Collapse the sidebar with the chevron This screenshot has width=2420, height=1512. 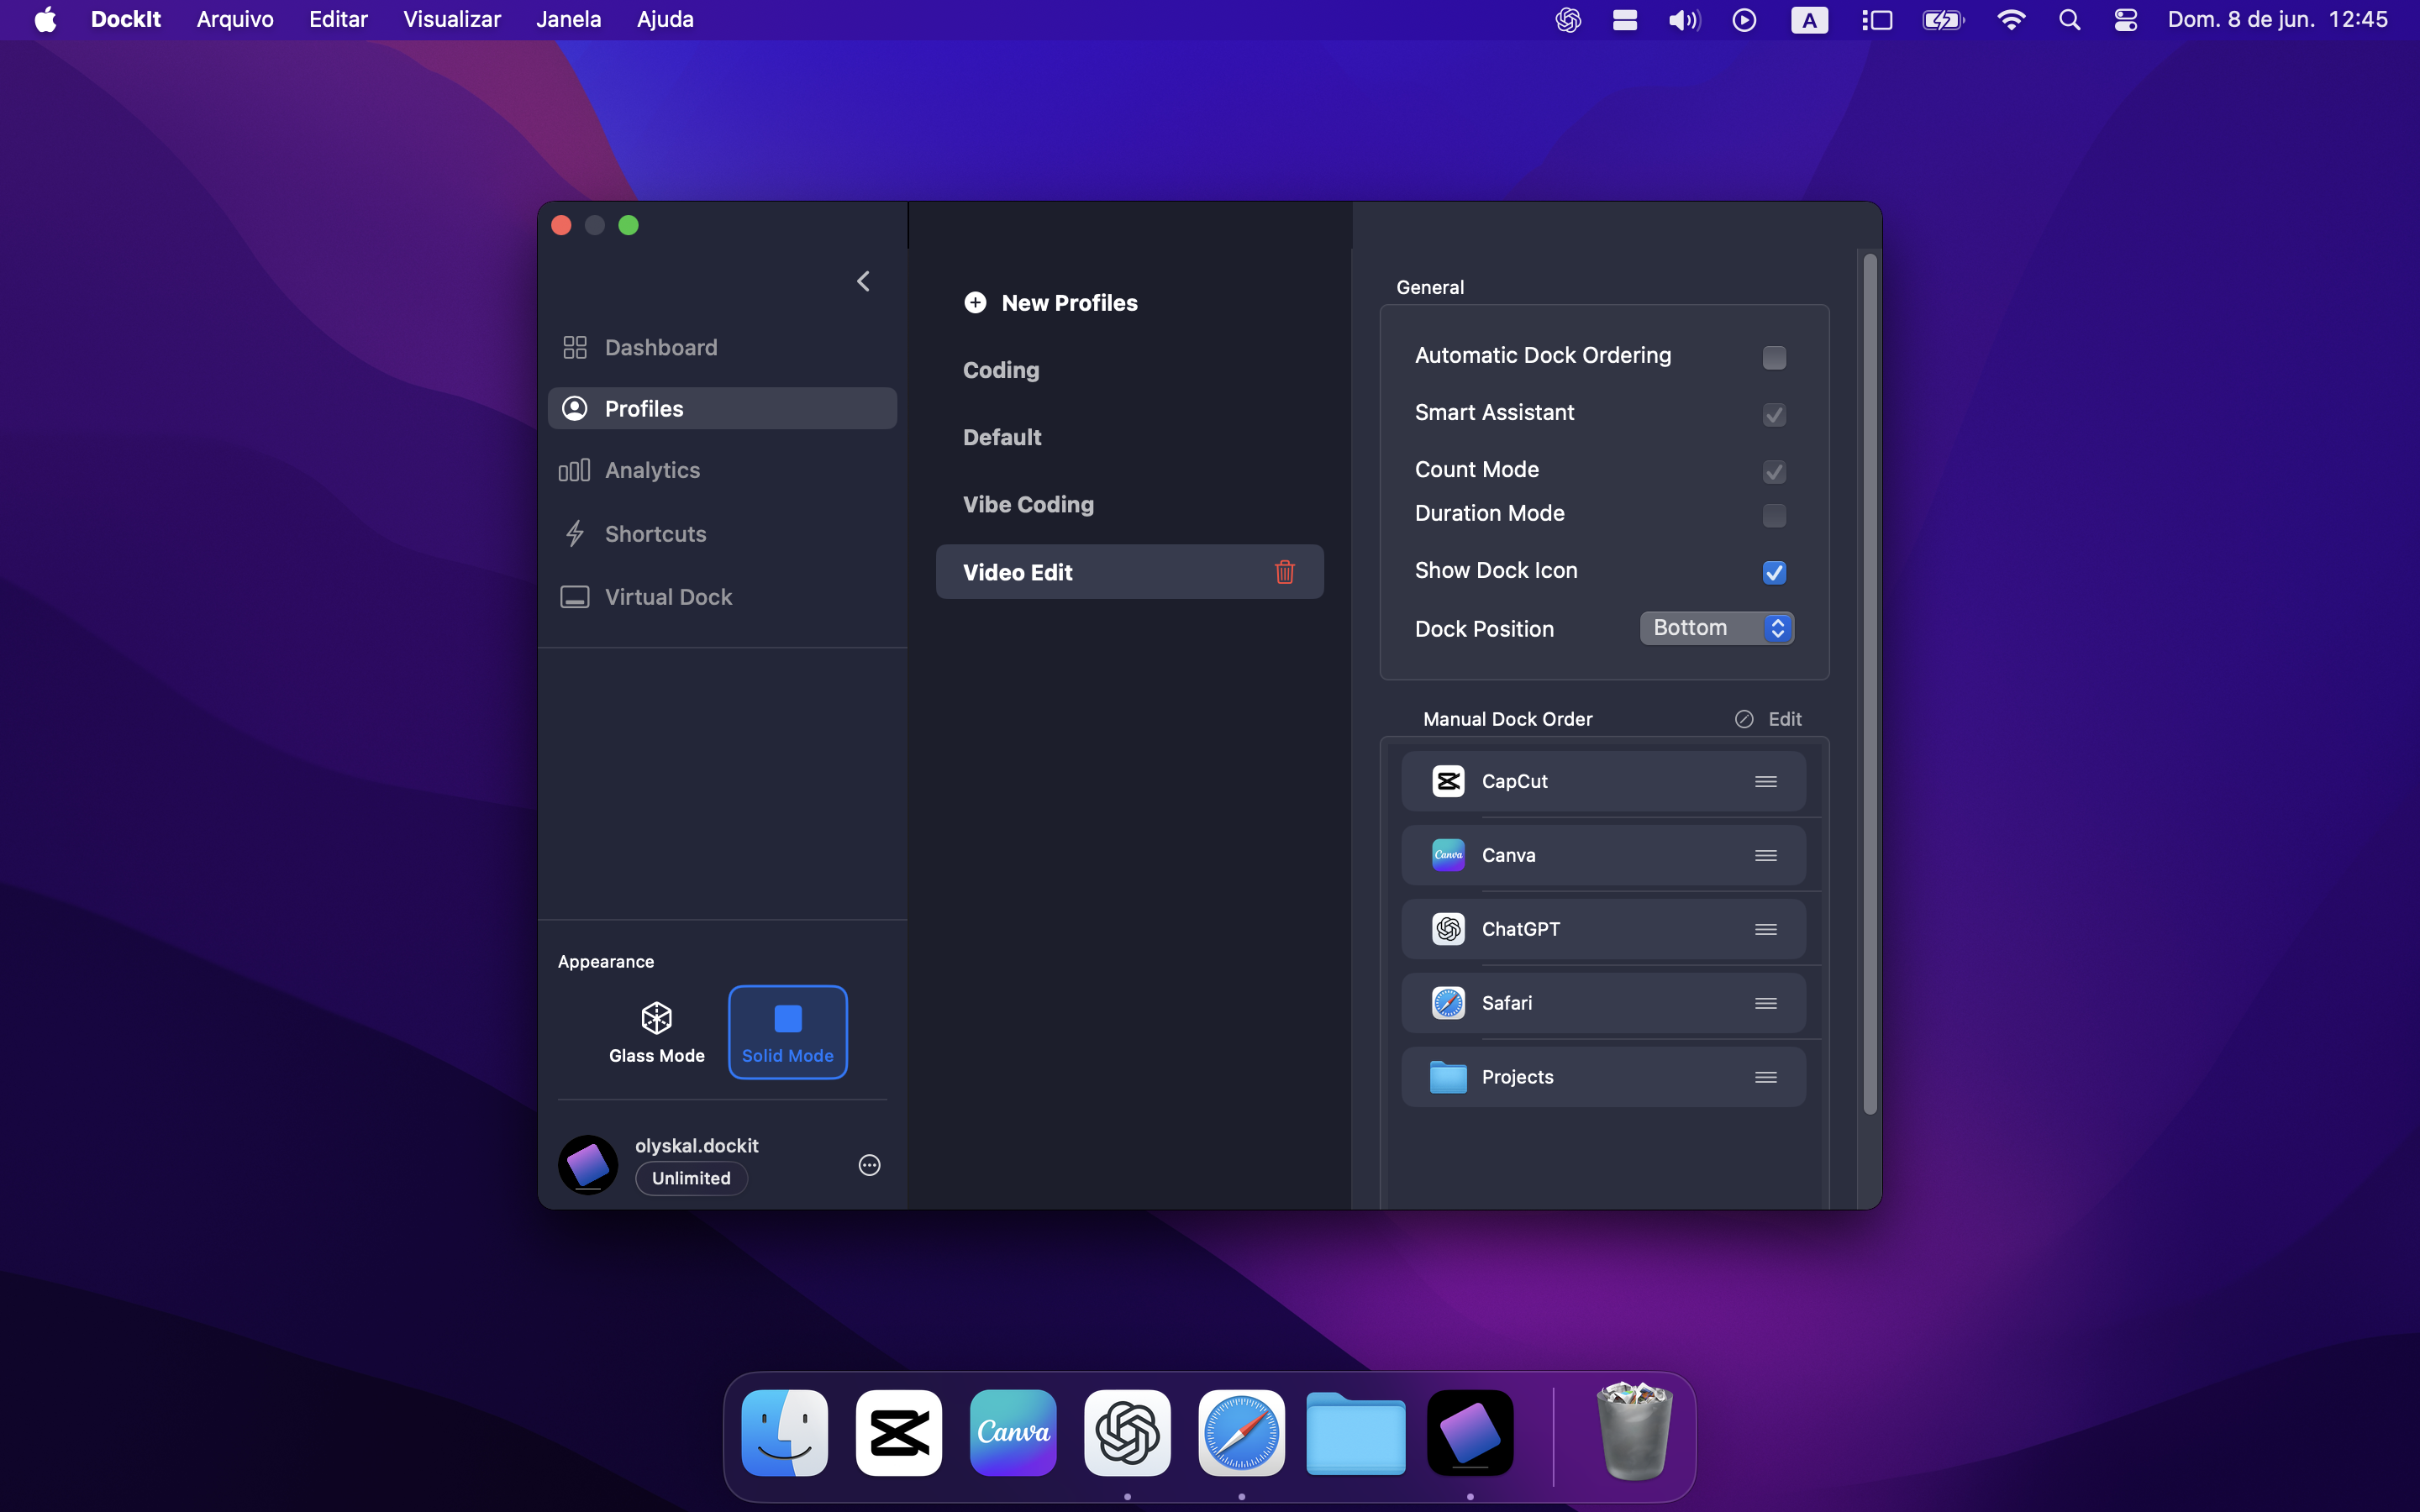tap(863, 282)
